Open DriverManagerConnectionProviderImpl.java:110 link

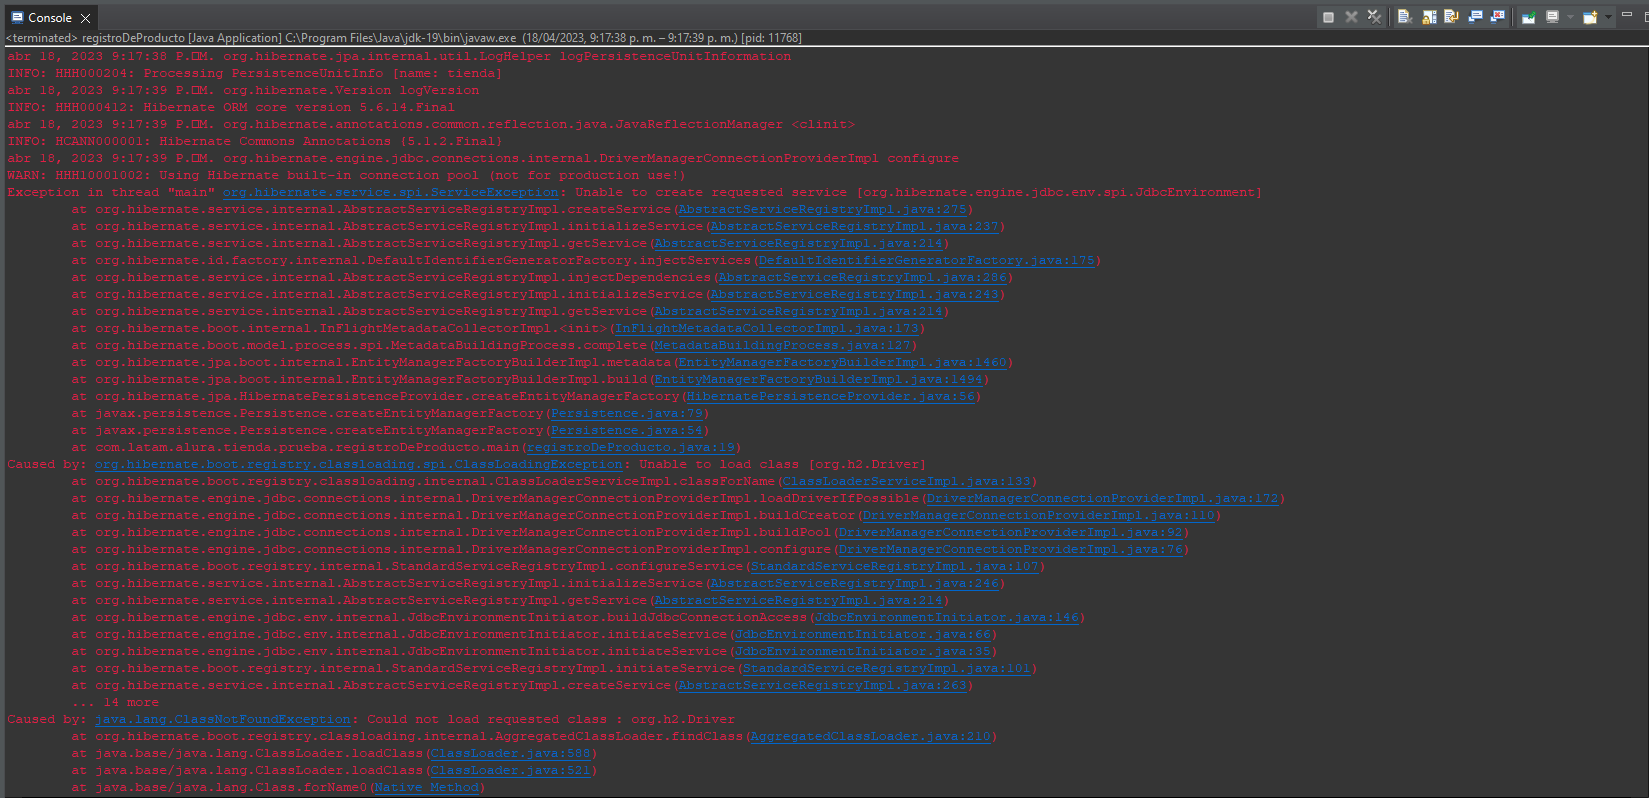click(x=1038, y=515)
